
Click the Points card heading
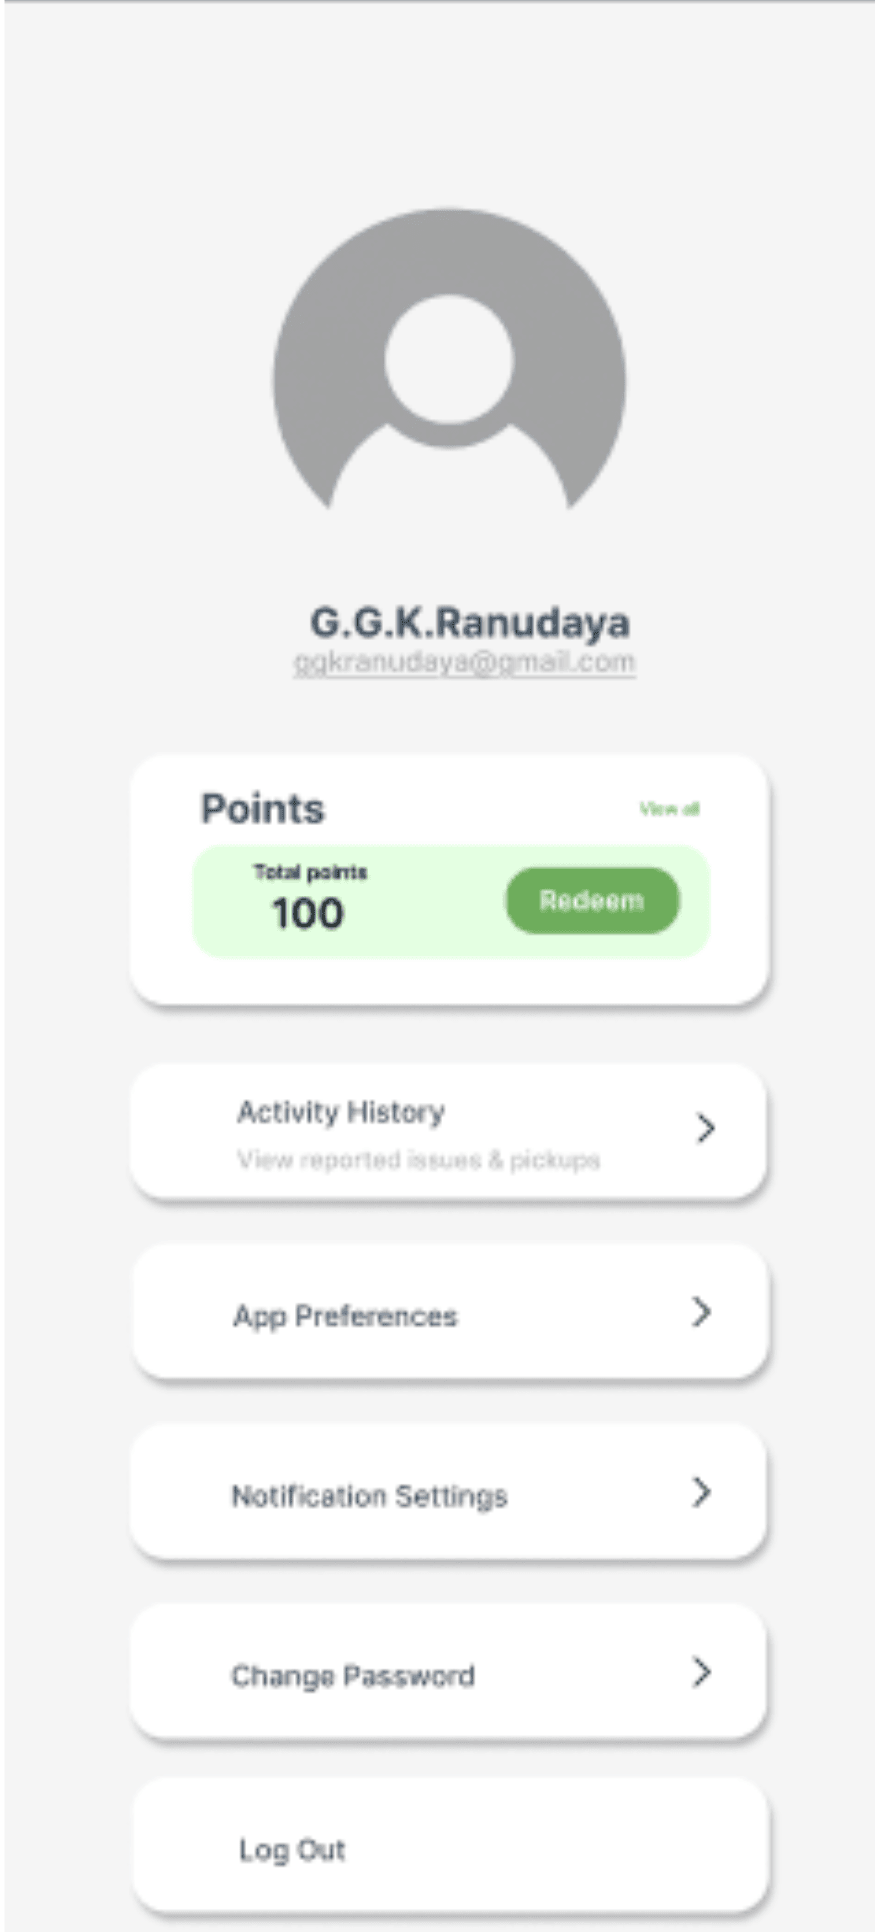(x=262, y=808)
